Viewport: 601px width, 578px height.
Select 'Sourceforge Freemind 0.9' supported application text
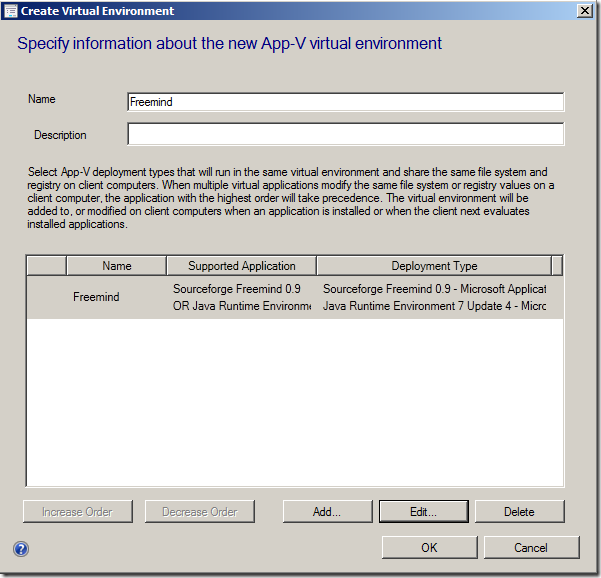[236, 289]
